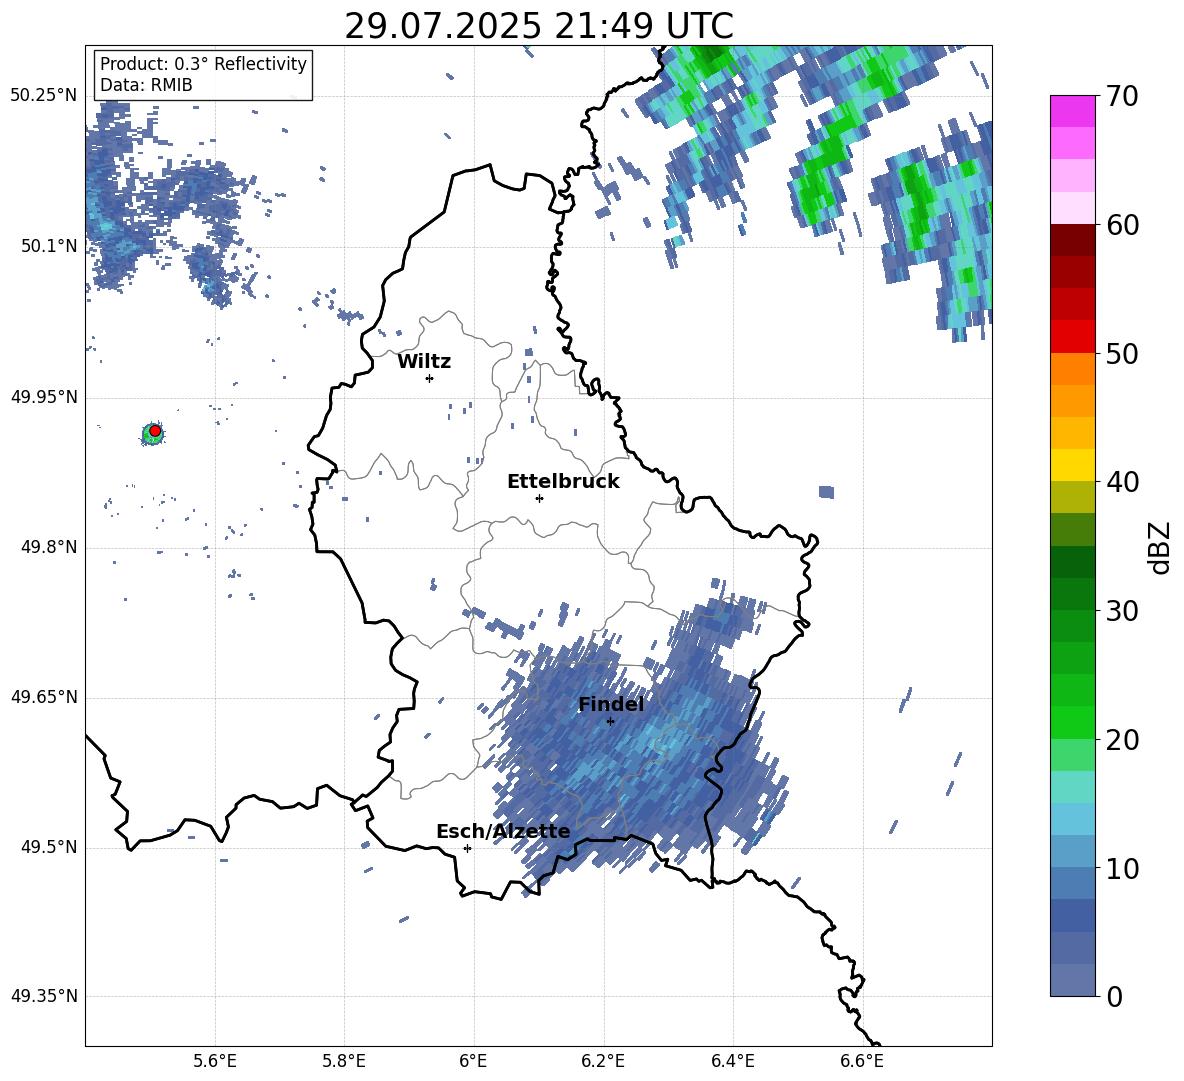The width and height of the screenshot is (1184, 1081).
Task: Click the 'Ettelbruck' city label
Action: tap(563, 482)
